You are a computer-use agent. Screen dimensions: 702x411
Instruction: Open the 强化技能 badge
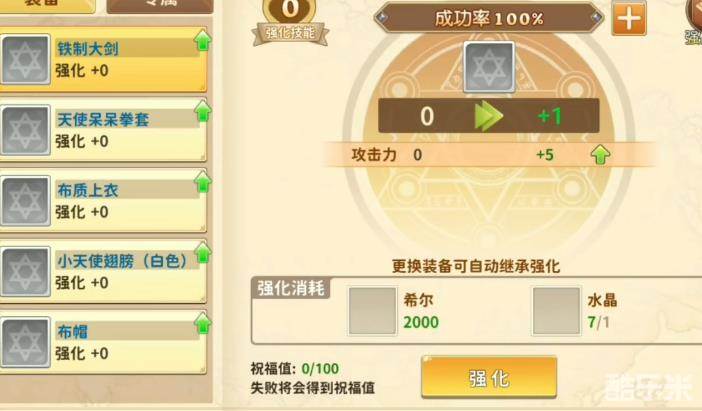point(291,22)
